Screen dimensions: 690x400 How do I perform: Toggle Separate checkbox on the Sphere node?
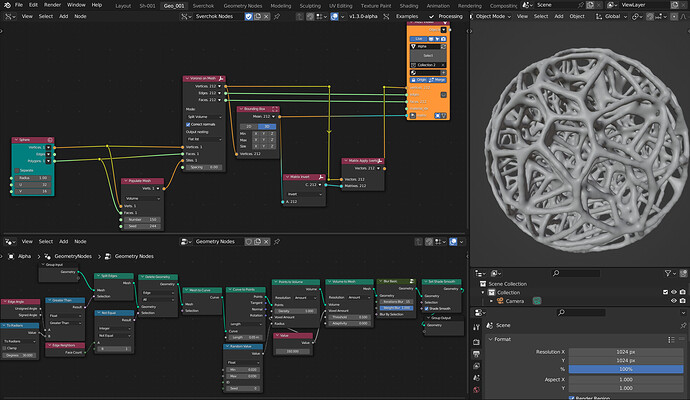17,170
